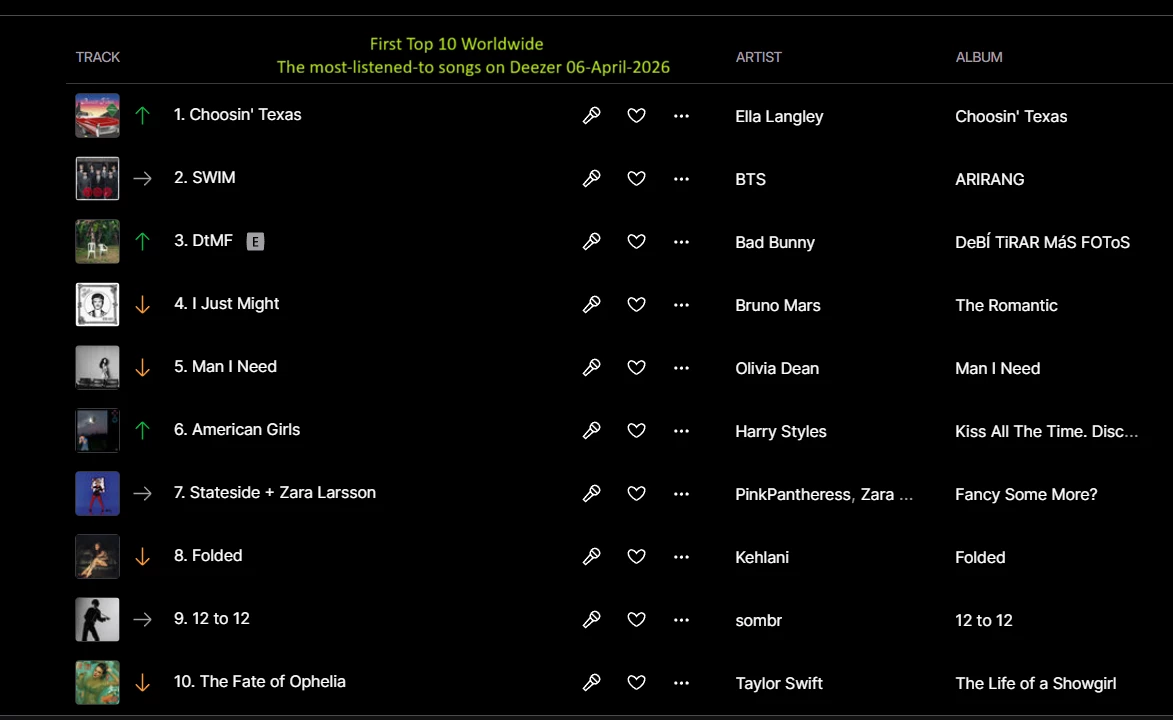Open three-dot options for I Just Might

681,305
